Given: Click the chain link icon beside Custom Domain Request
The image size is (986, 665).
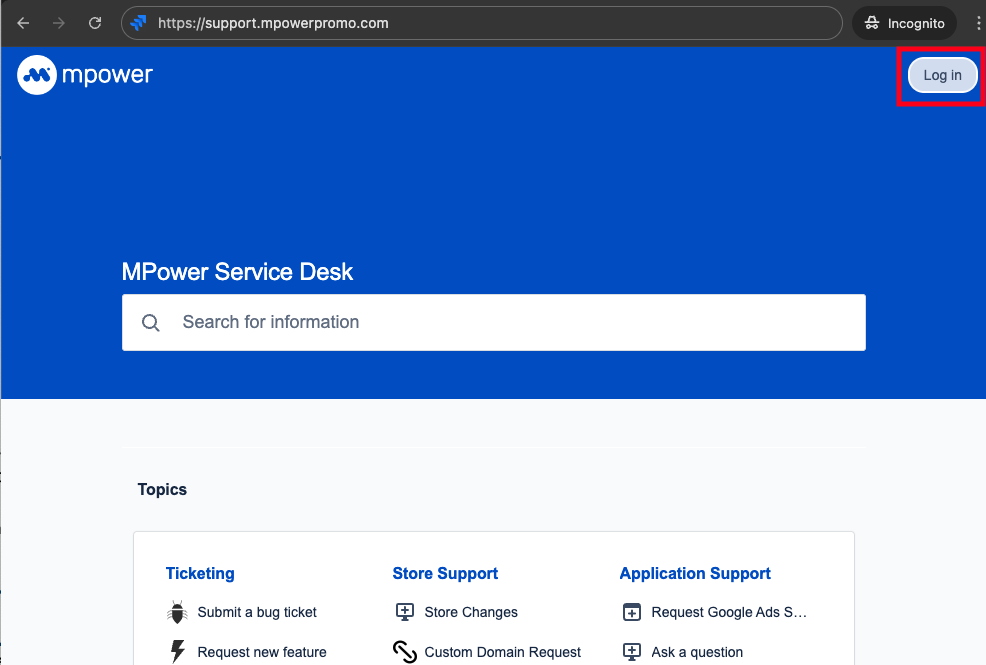Looking at the screenshot, I should click(404, 652).
